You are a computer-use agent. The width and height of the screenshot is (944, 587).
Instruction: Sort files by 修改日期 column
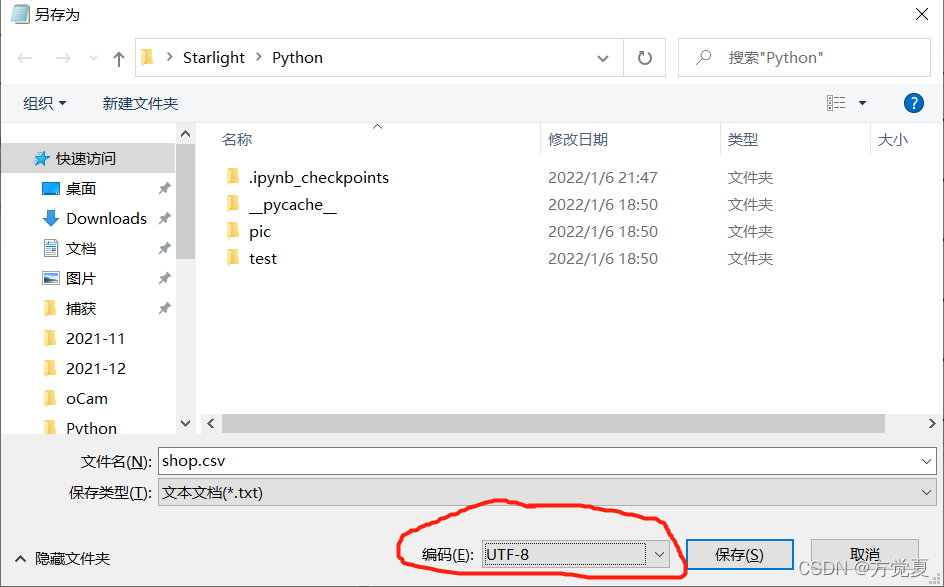point(577,140)
